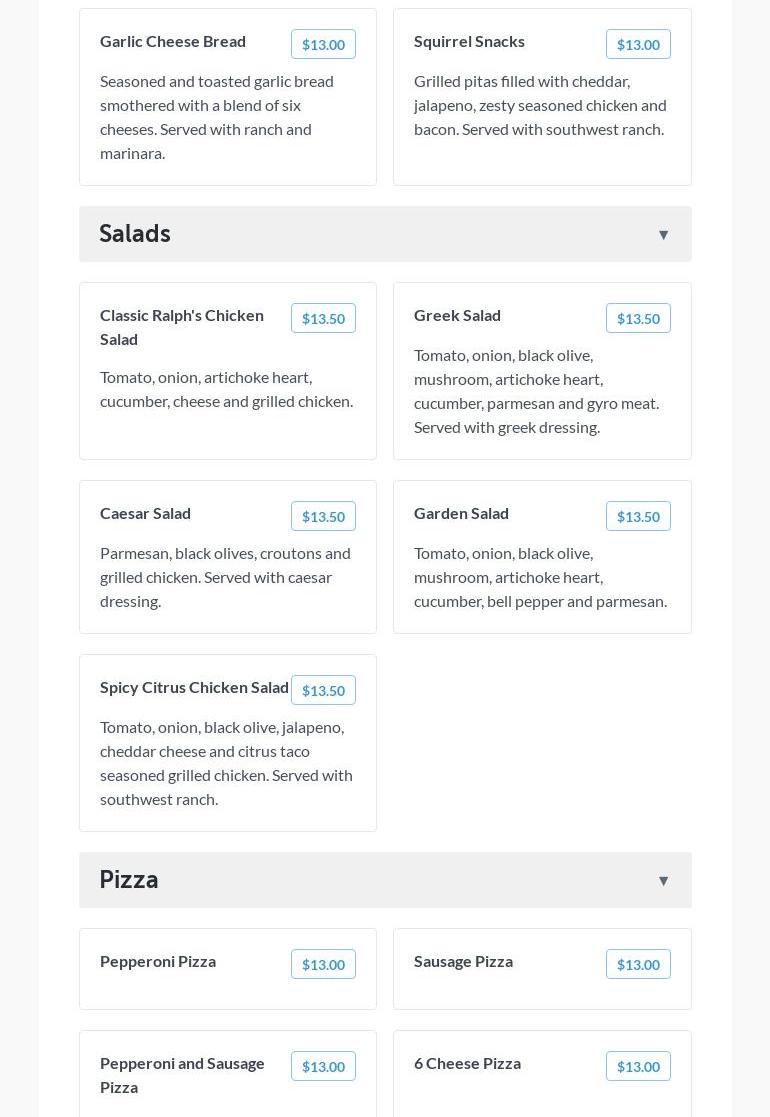The height and width of the screenshot is (1117, 770).
Task: Click the Caesar Salad $13.50 price
Action: (x=323, y=516)
